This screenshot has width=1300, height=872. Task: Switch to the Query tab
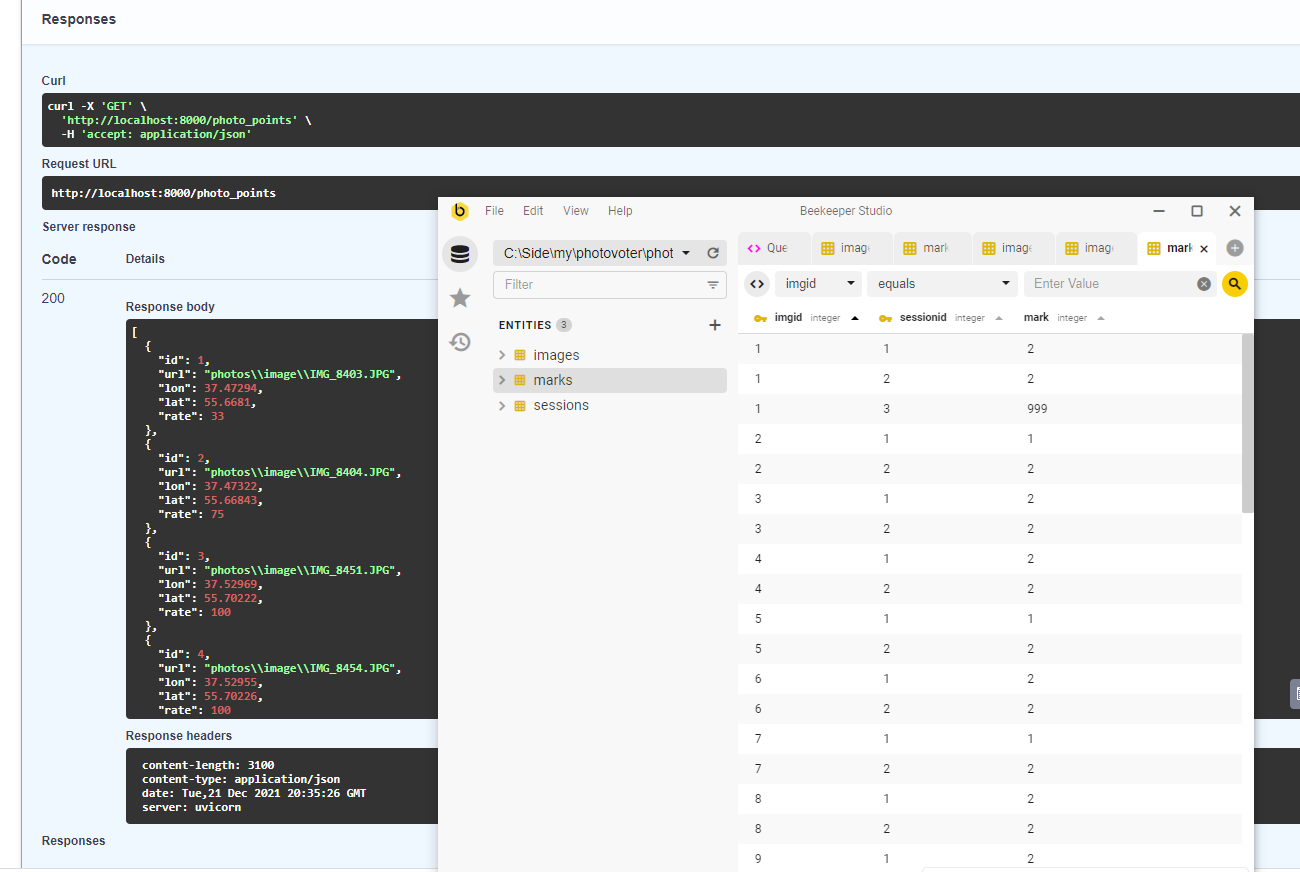[768, 248]
